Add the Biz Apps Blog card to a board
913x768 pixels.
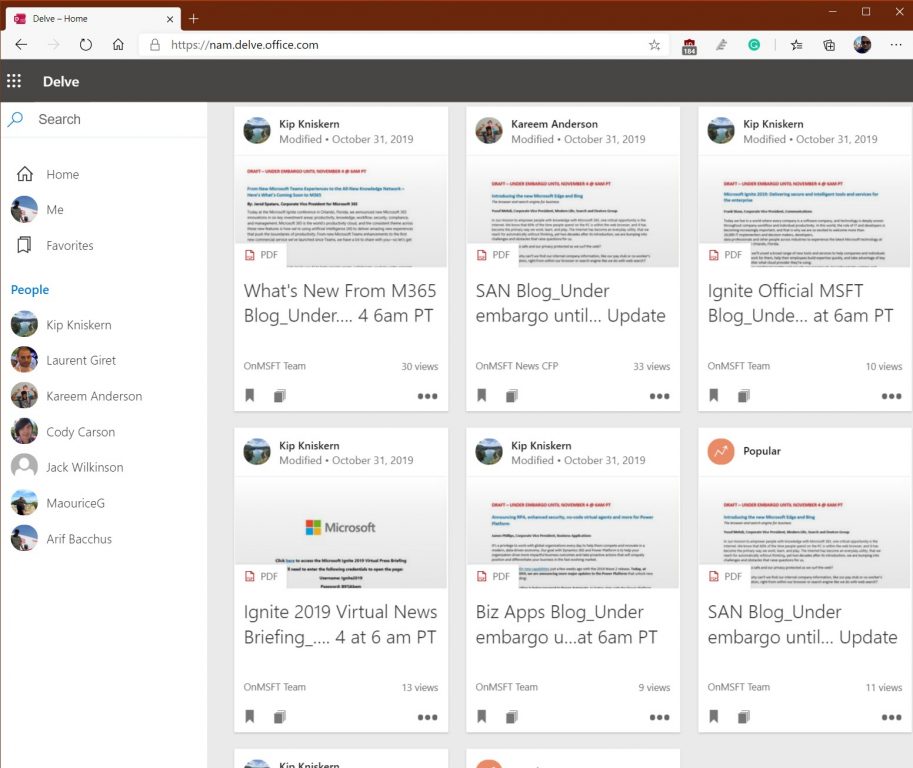tap(512, 717)
